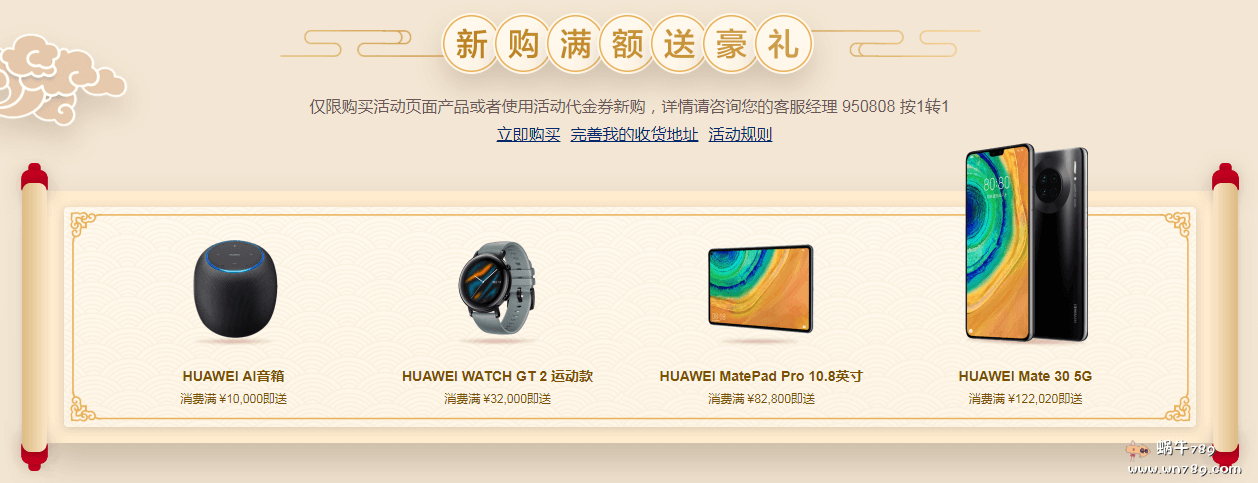Click the 消费满 ¥10,000即送 text
Screen dimensions: 1258x483
click(x=234, y=398)
